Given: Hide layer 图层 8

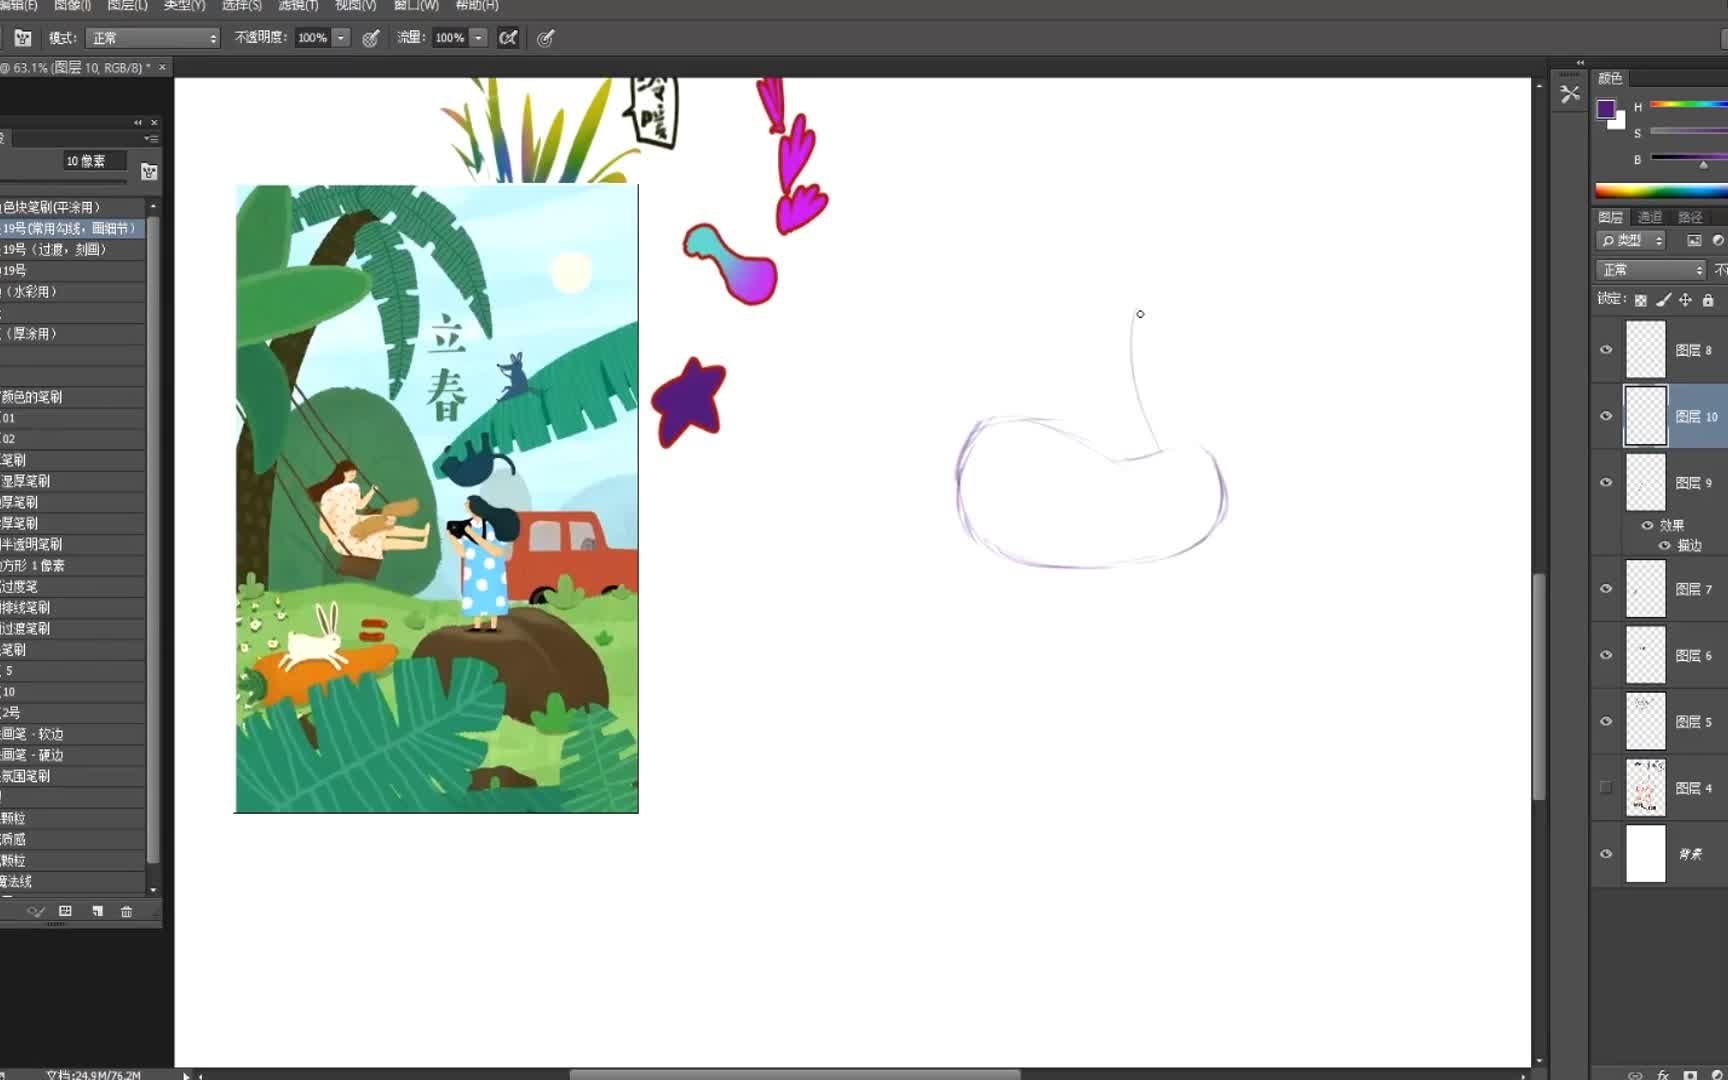Looking at the screenshot, I should (x=1606, y=350).
